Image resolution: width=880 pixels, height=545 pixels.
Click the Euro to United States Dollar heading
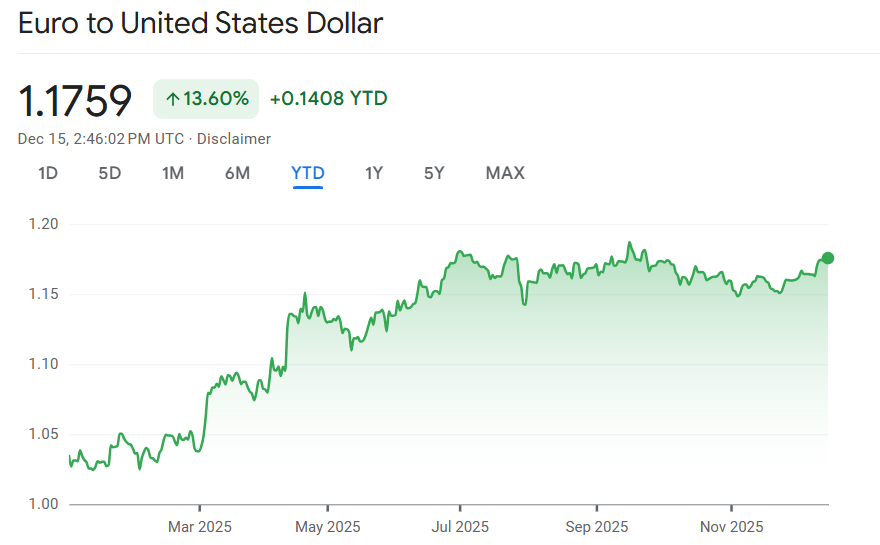click(200, 23)
